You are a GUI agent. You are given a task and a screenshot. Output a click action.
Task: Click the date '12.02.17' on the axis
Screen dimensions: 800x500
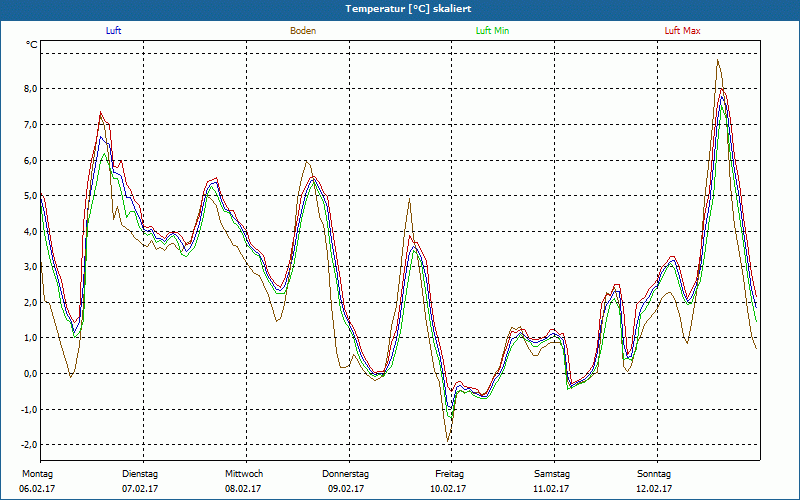coord(654,489)
